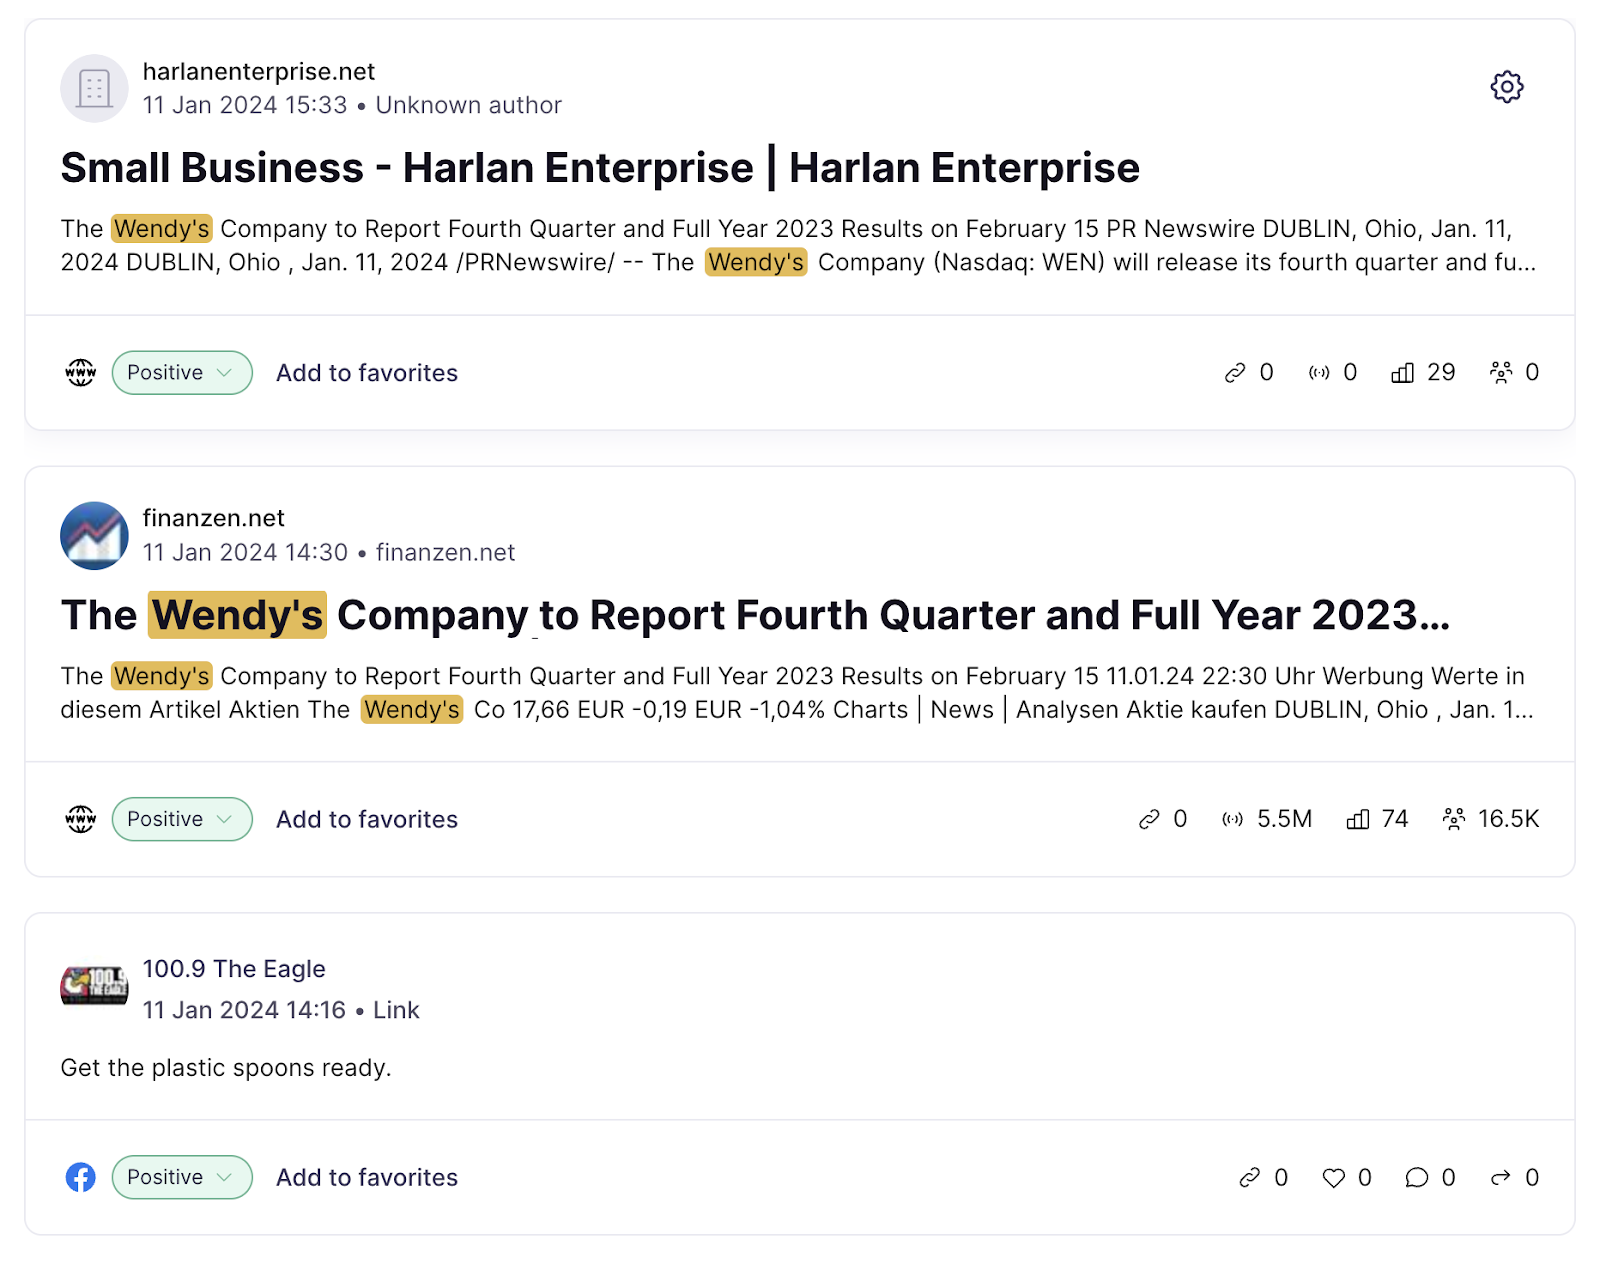Click the finanzen.net avatar thumbnail

pos(93,535)
